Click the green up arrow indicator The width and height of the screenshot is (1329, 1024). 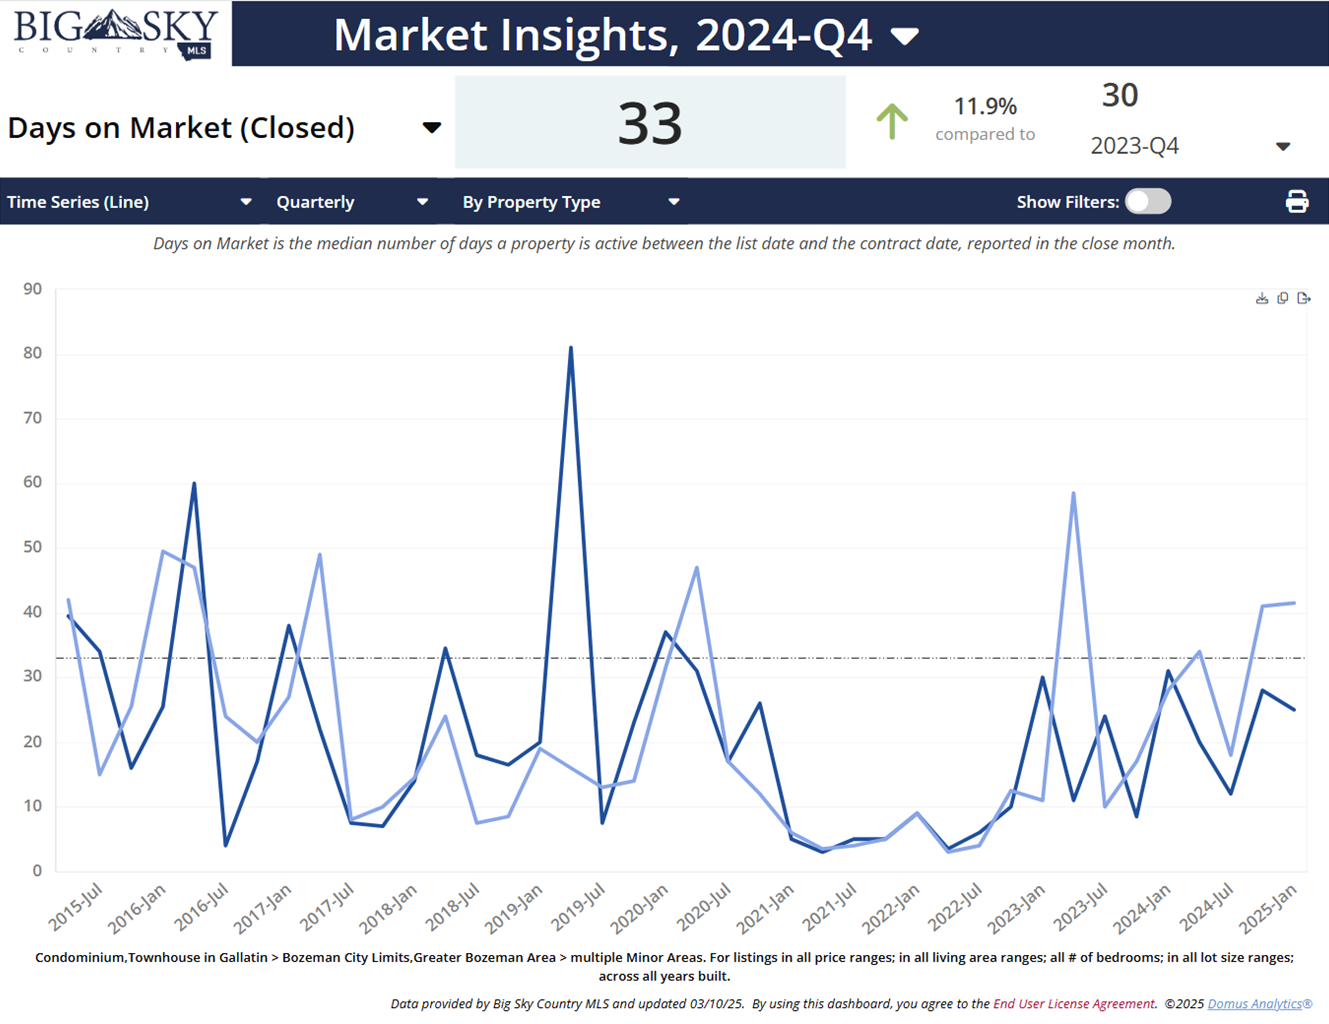(891, 122)
